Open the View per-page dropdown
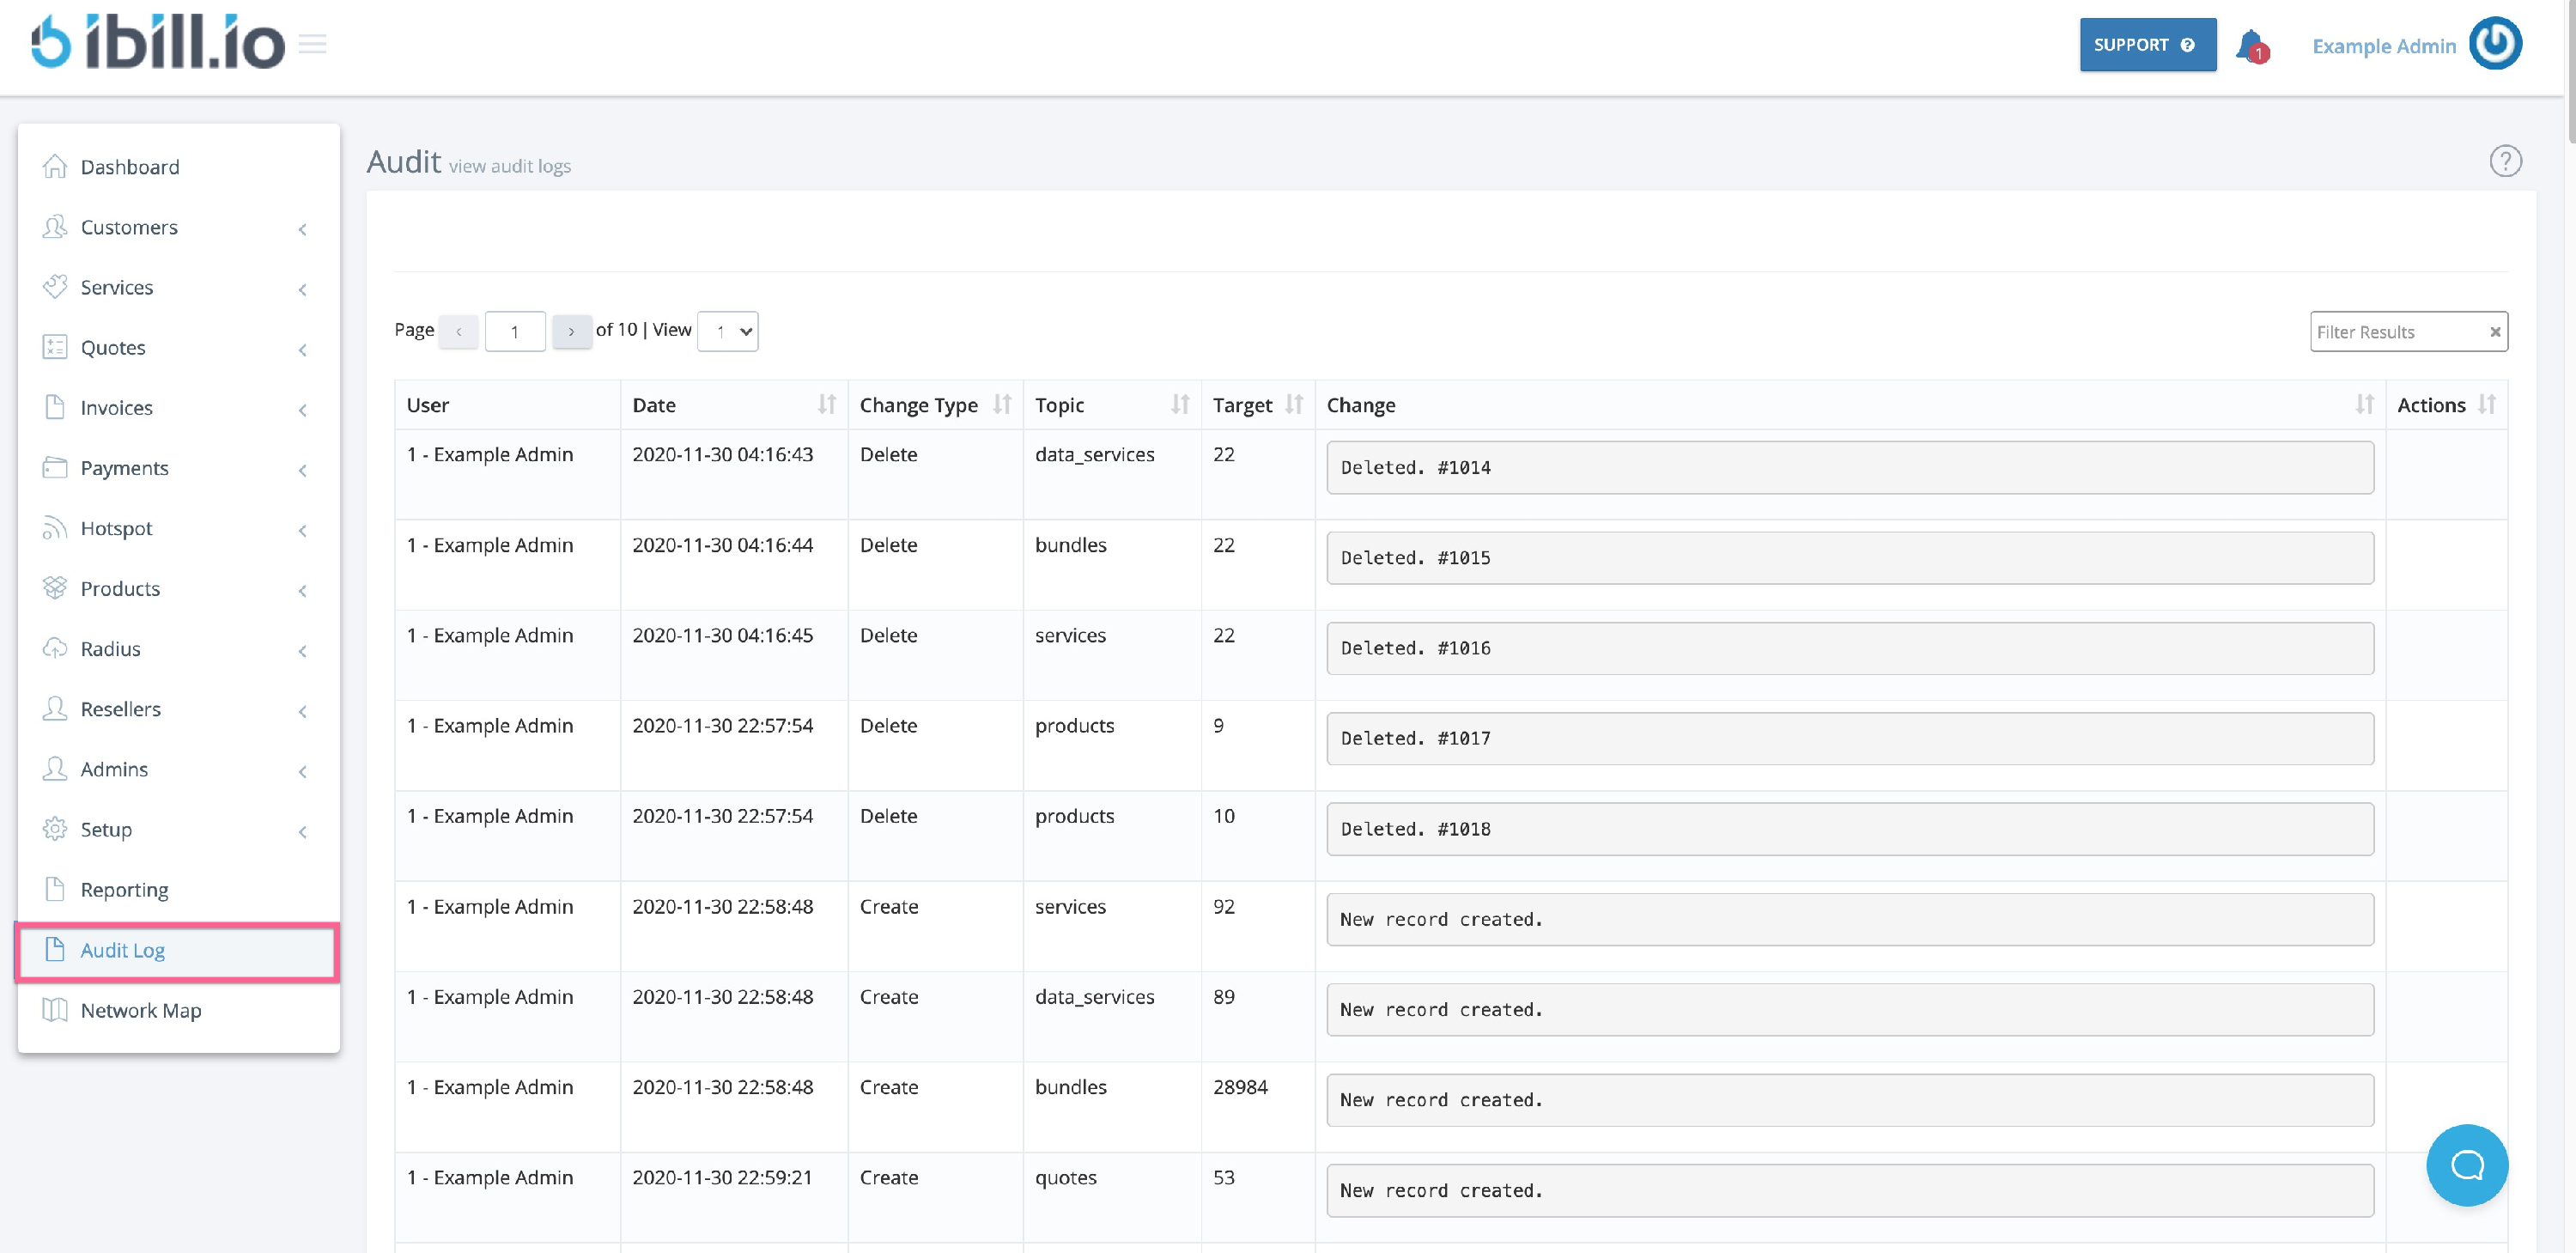Image resolution: width=2576 pixels, height=1253 pixels. click(x=727, y=331)
